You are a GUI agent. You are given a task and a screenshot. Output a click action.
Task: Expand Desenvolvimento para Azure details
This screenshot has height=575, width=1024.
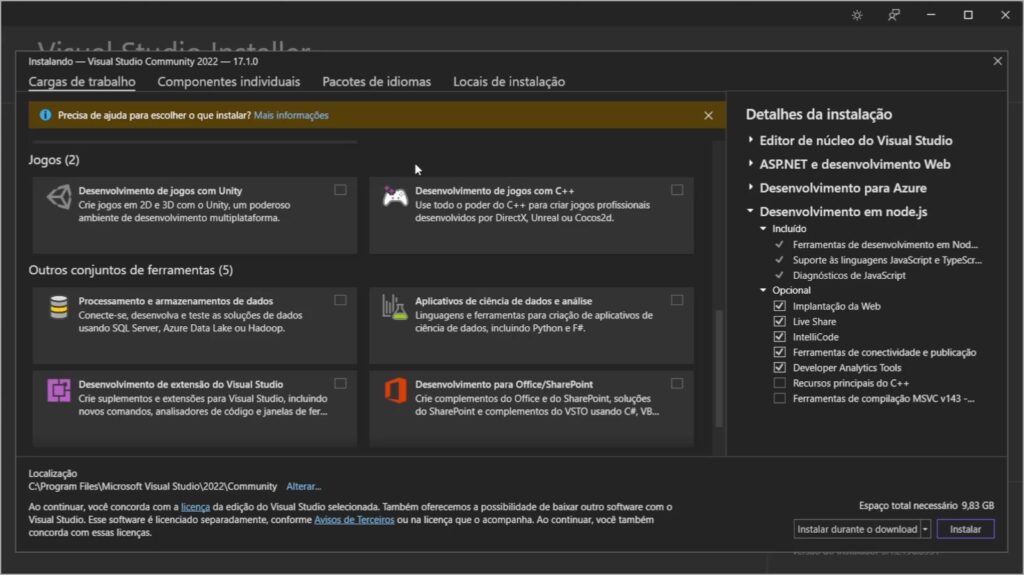click(x=750, y=187)
